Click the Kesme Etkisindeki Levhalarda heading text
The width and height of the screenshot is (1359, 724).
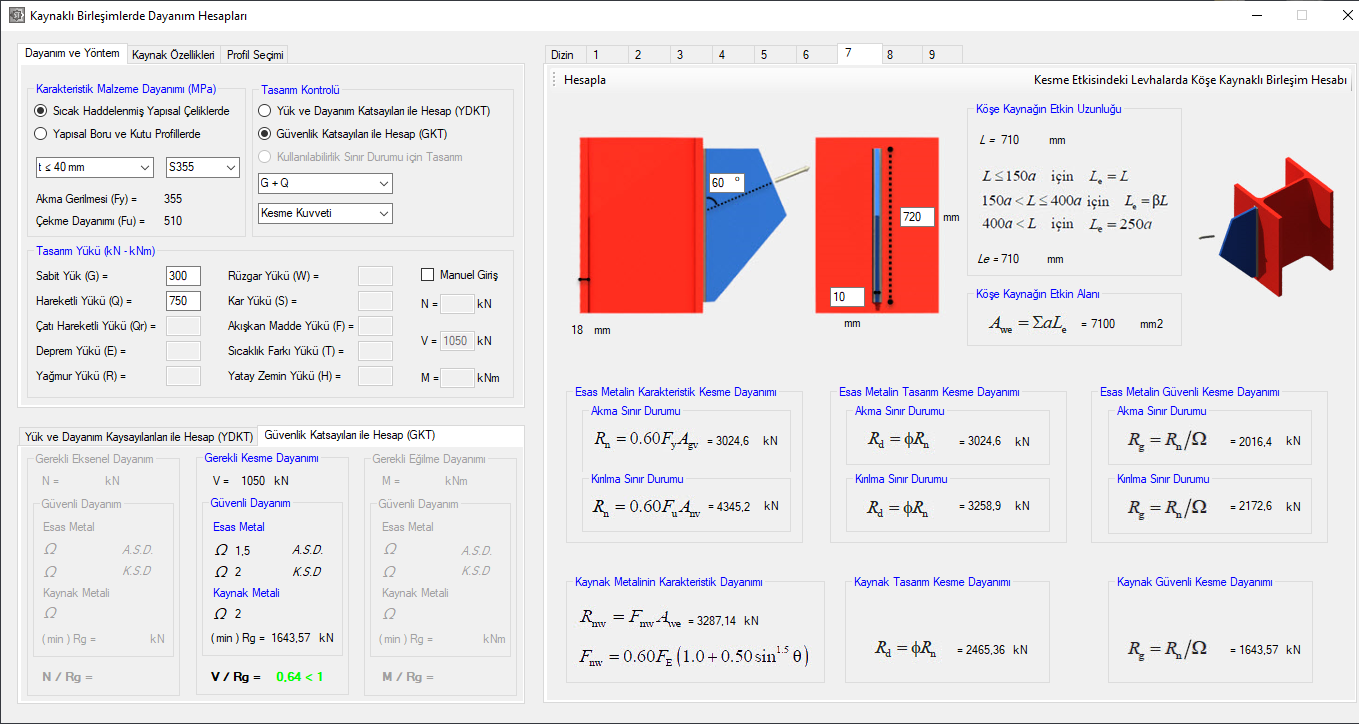point(1190,80)
